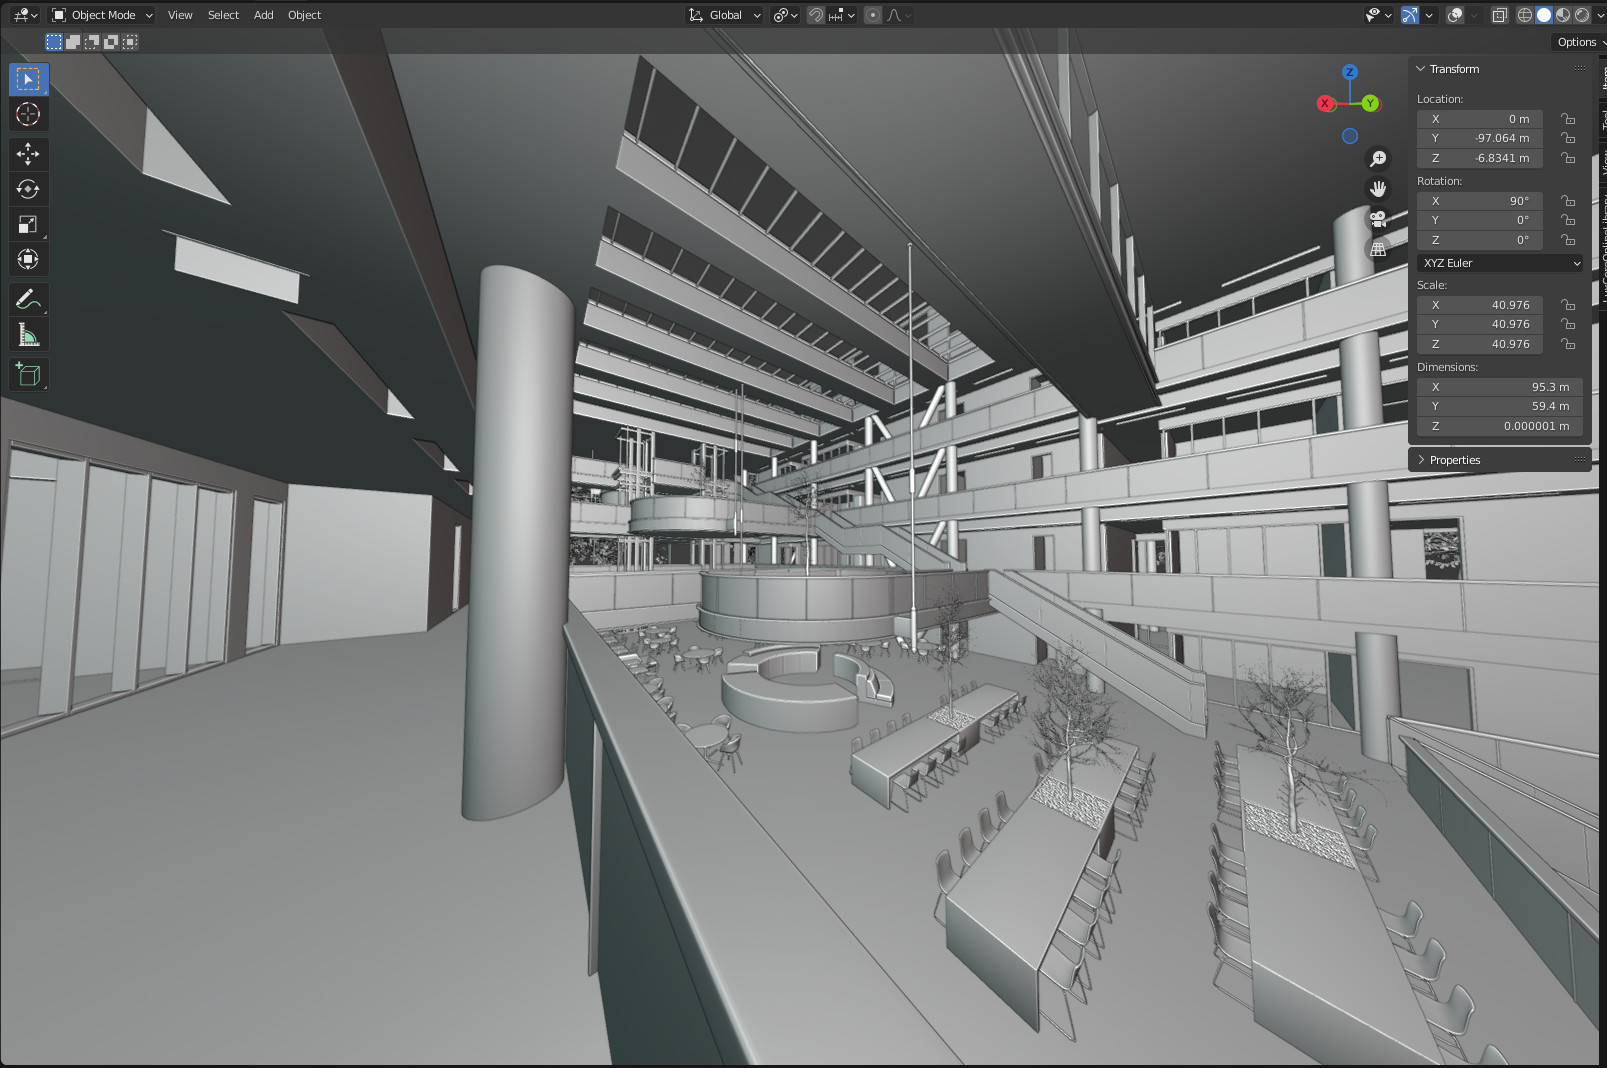Choose the Scale tool
Viewport: 1607px width, 1068px height.
pos(28,225)
